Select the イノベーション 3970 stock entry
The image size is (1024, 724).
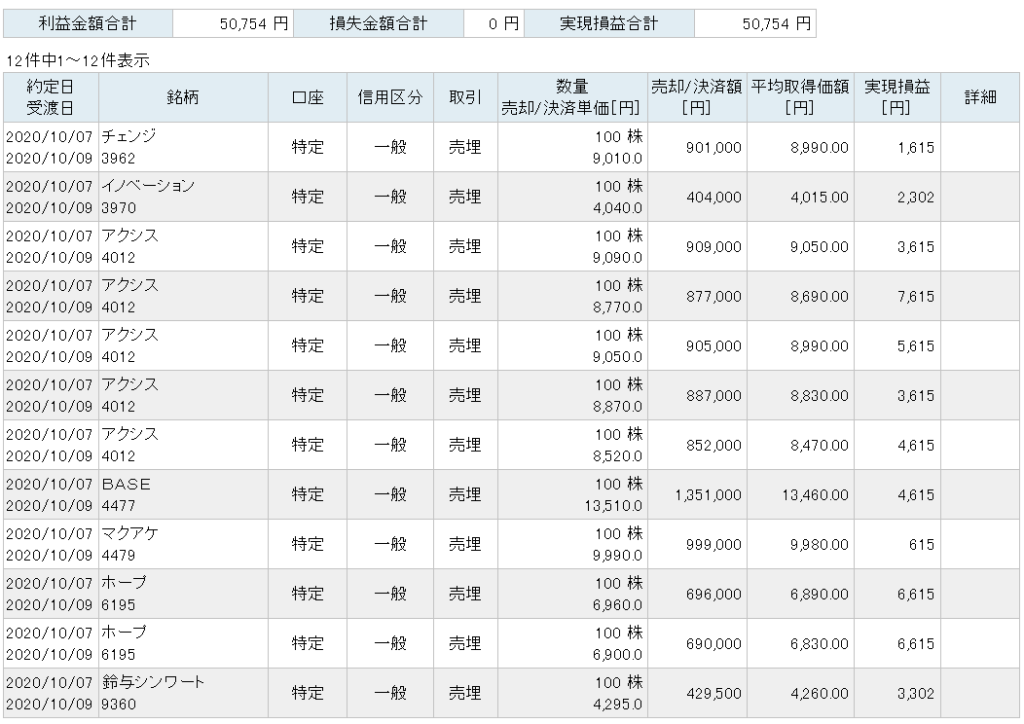pyautogui.click(x=148, y=186)
